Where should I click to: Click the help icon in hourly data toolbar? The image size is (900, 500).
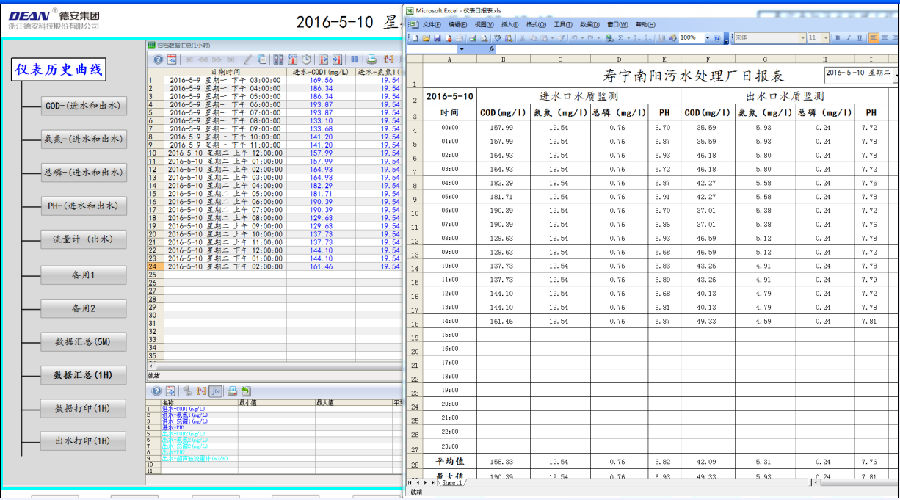coord(158,59)
